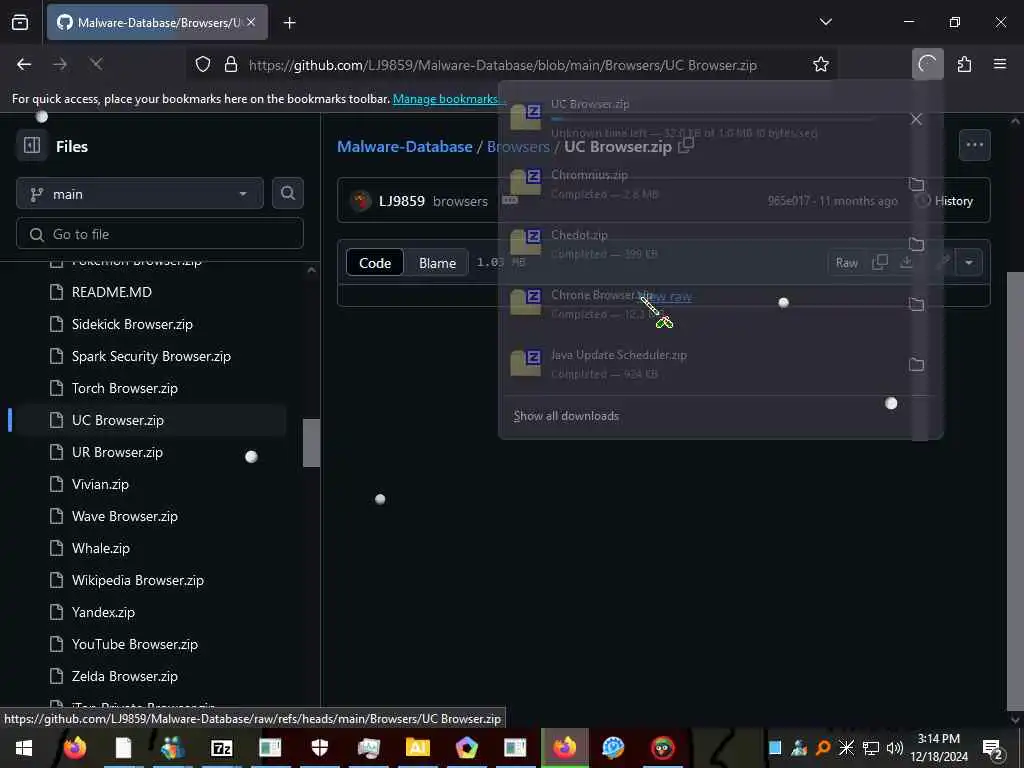Click the file tree scrollbar thumb
The width and height of the screenshot is (1024, 768).
312,443
